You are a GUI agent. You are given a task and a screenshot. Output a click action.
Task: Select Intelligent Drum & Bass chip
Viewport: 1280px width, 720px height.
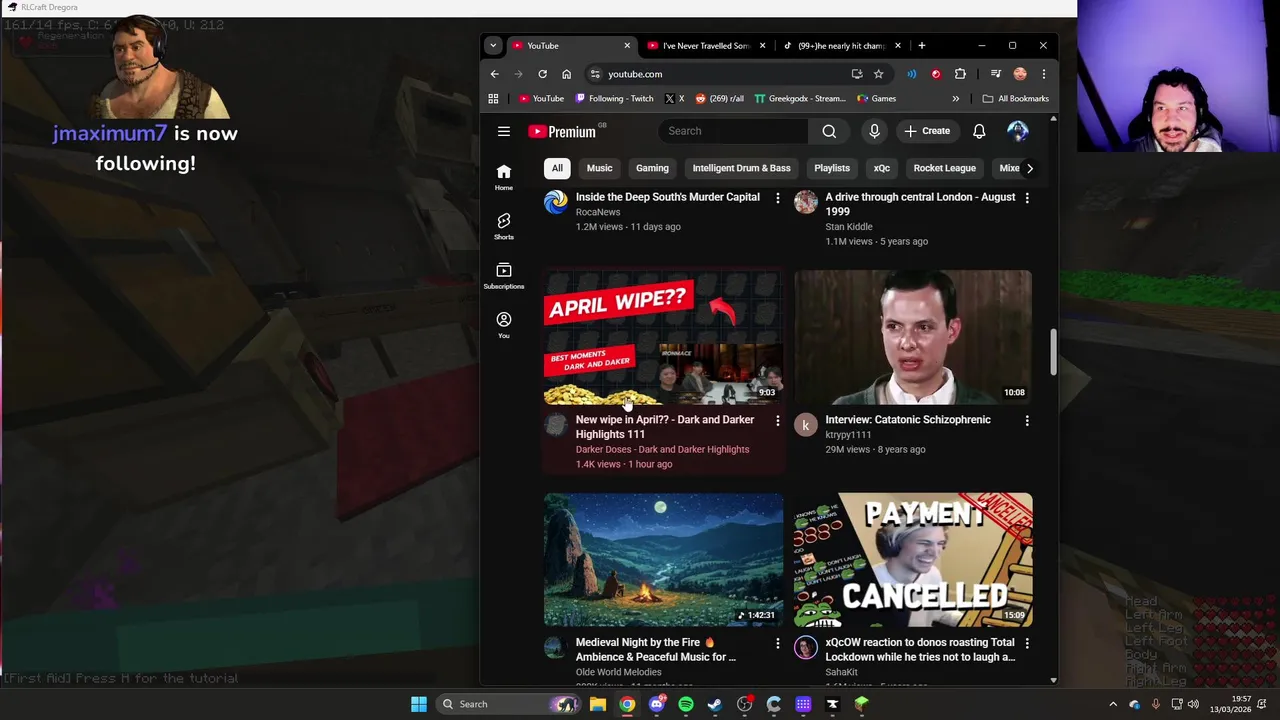pyautogui.click(x=741, y=168)
